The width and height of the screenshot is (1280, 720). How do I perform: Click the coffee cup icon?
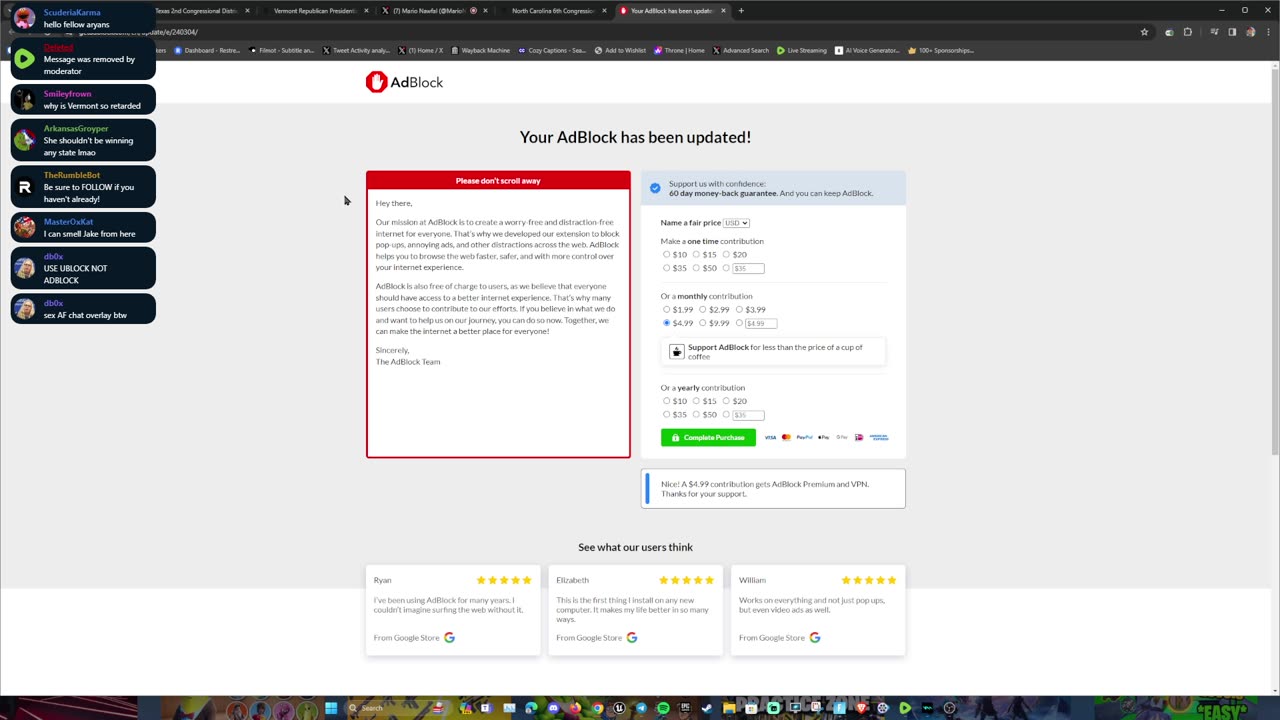(677, 352)
